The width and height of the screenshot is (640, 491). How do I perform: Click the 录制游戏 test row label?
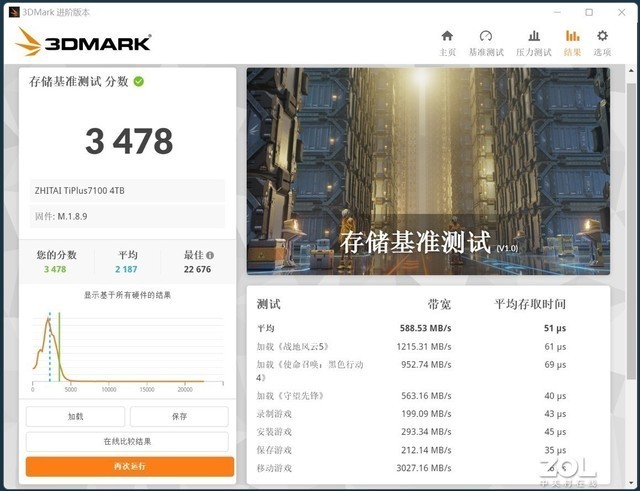click(274, 414)
